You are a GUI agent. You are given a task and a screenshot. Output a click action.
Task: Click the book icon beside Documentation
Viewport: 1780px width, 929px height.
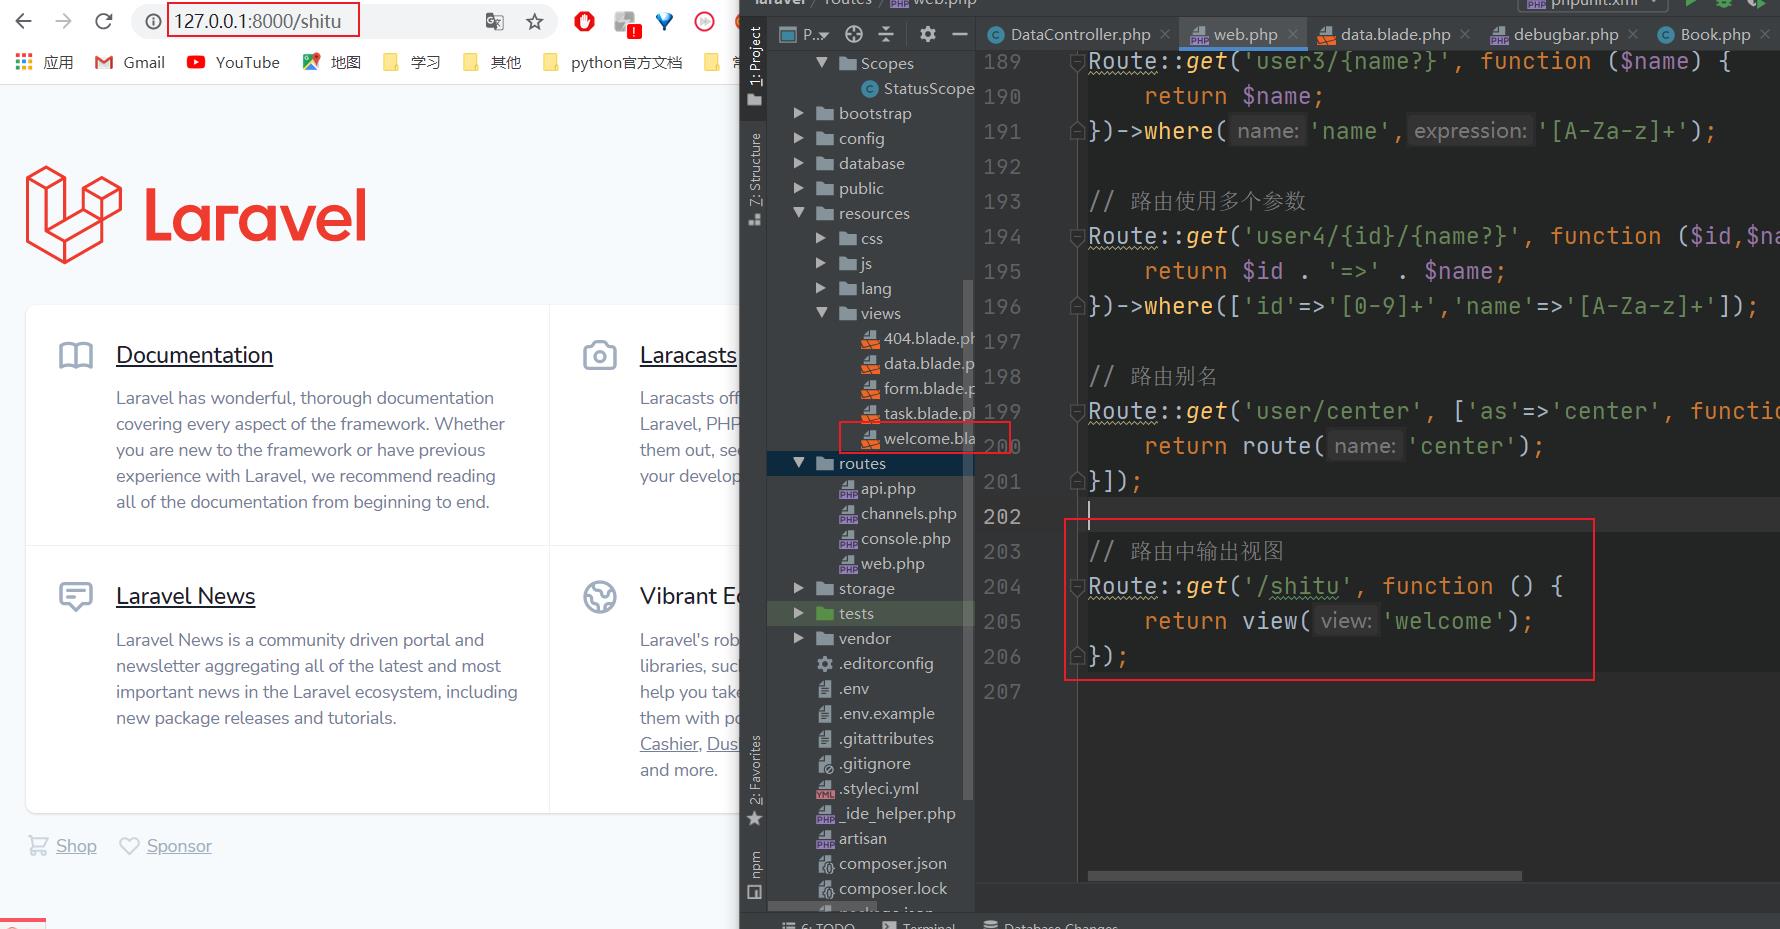[76, 355]
